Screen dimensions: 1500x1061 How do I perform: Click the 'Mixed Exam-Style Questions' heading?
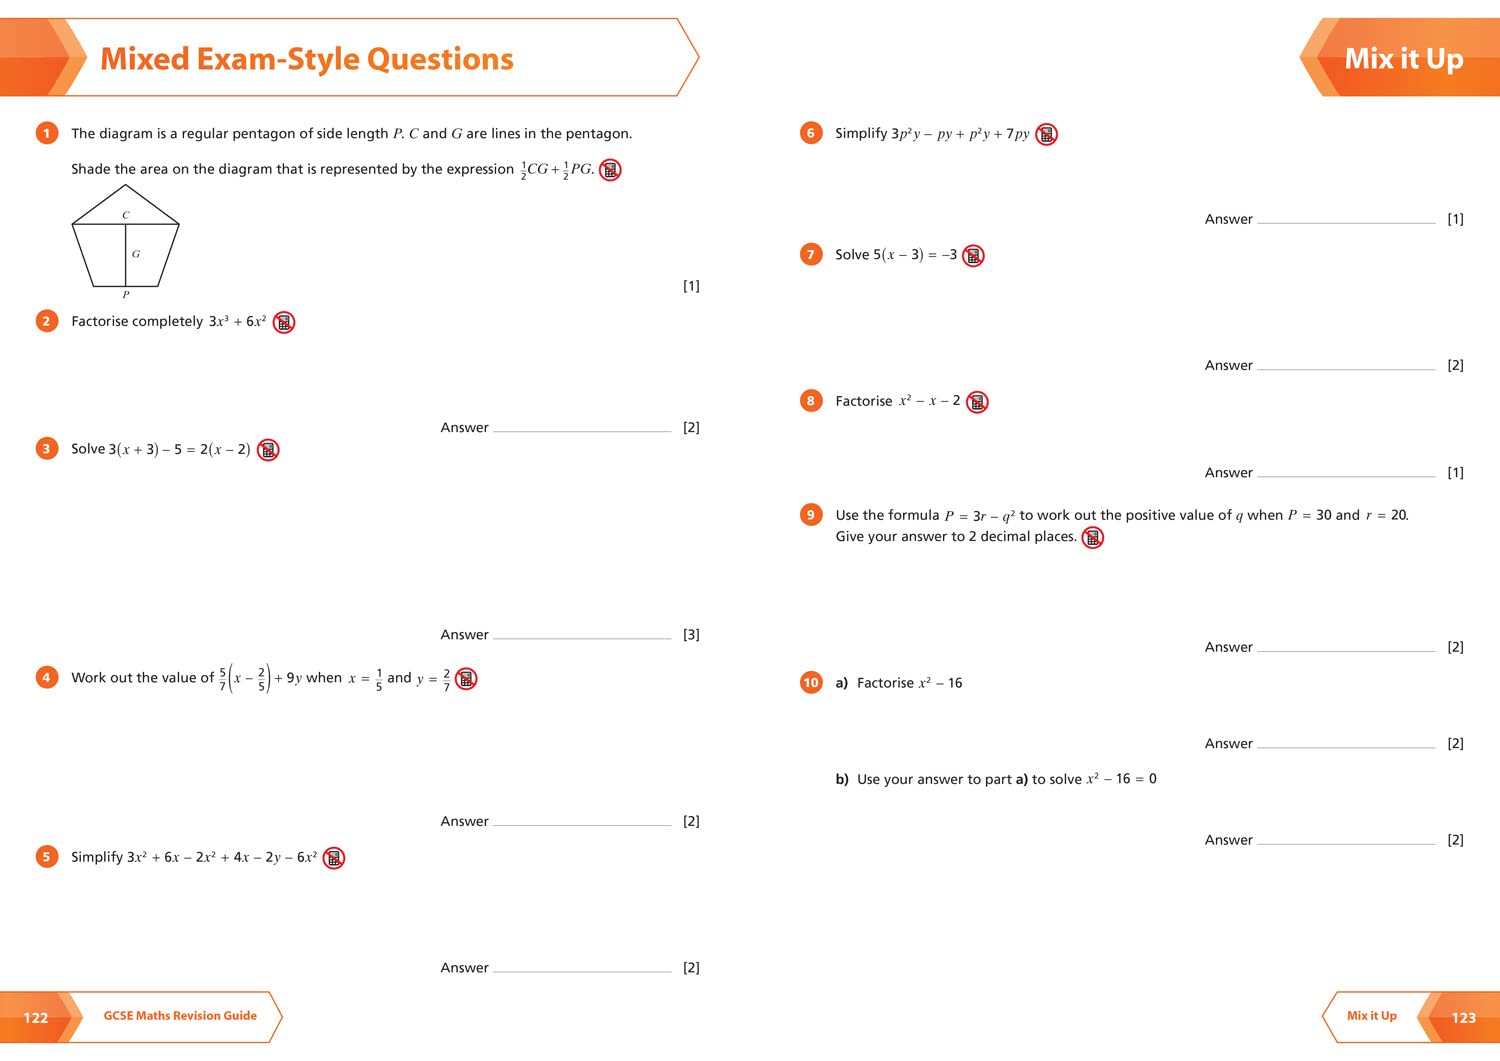(x=307, y=59)
